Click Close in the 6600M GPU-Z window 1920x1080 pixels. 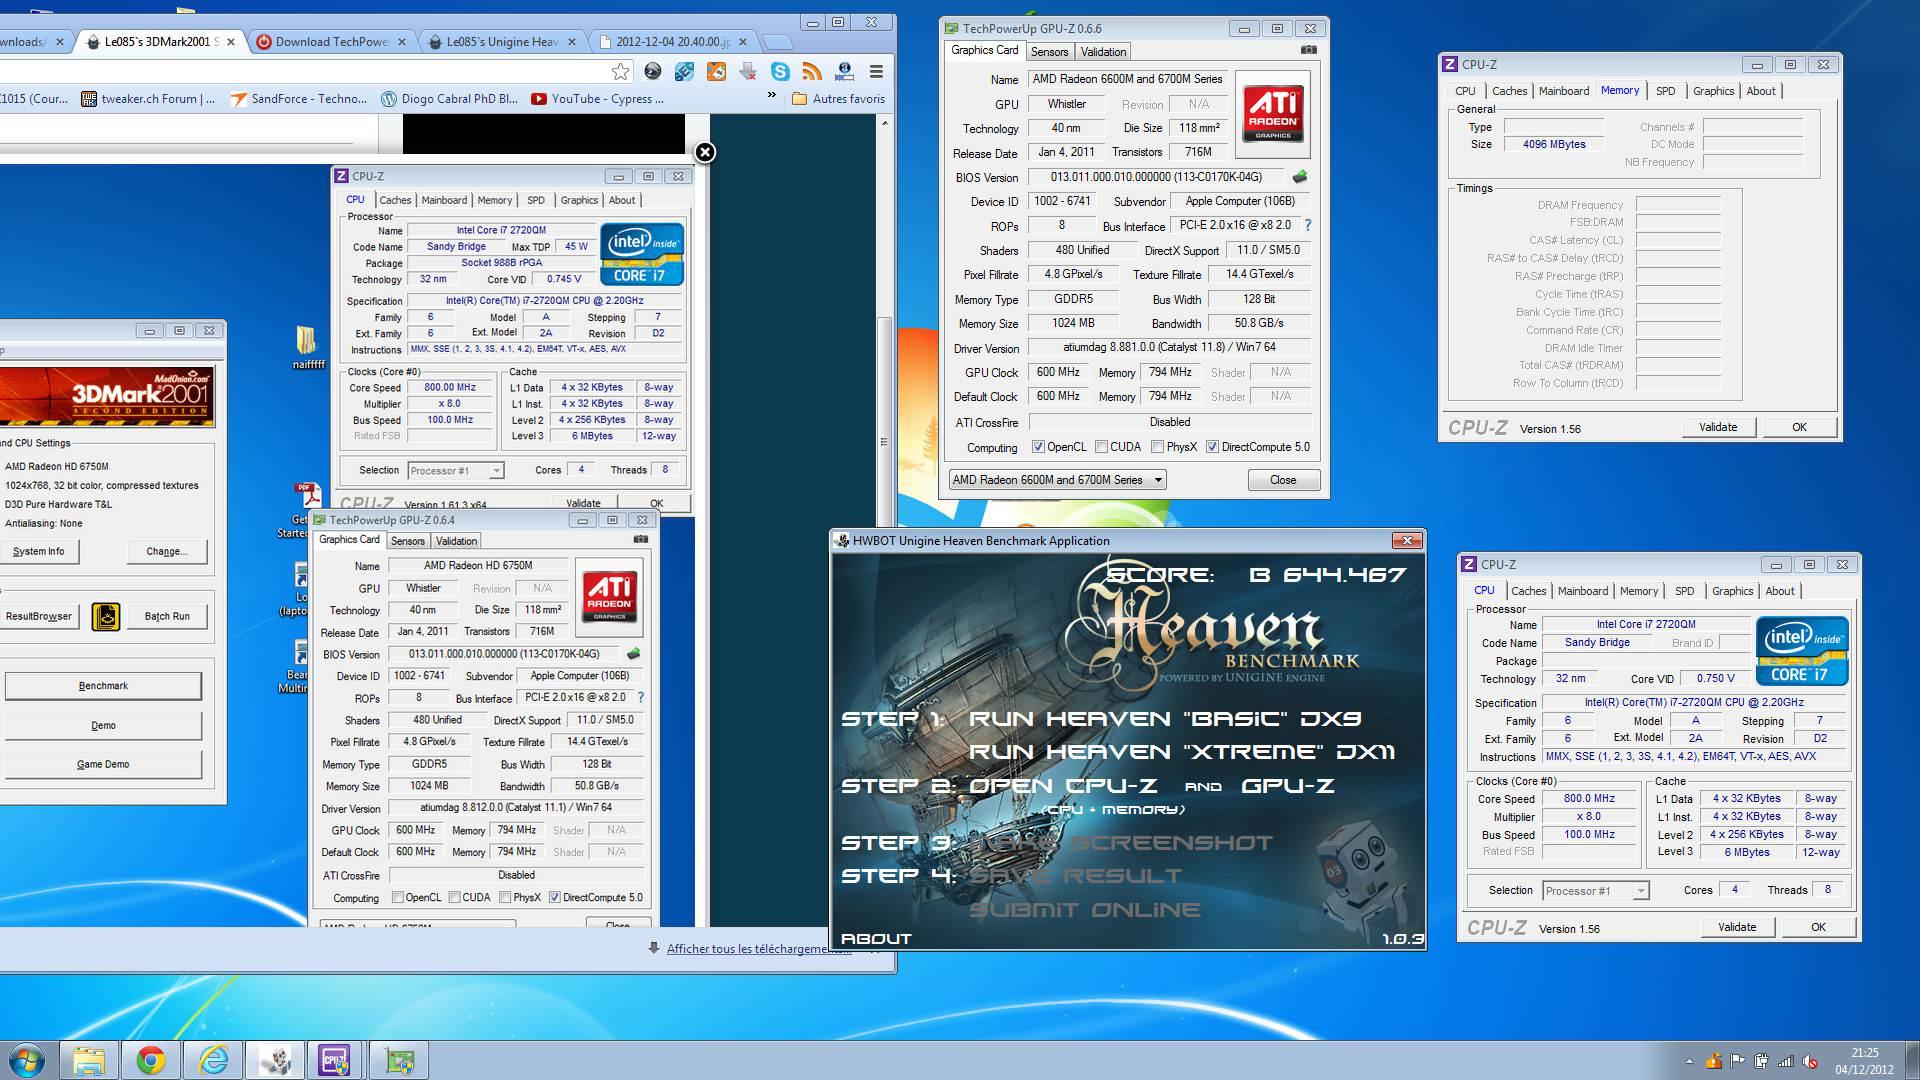[1283, 480]
